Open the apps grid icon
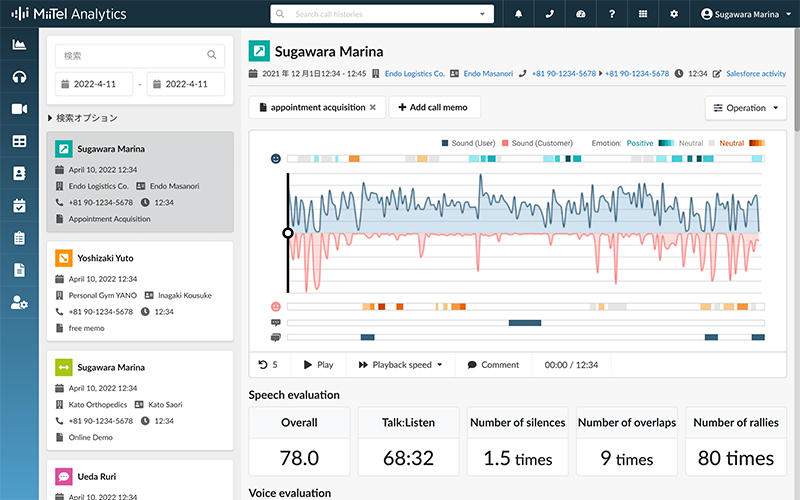Viewport: 800px width, 500px height. (x=643, y=14)
